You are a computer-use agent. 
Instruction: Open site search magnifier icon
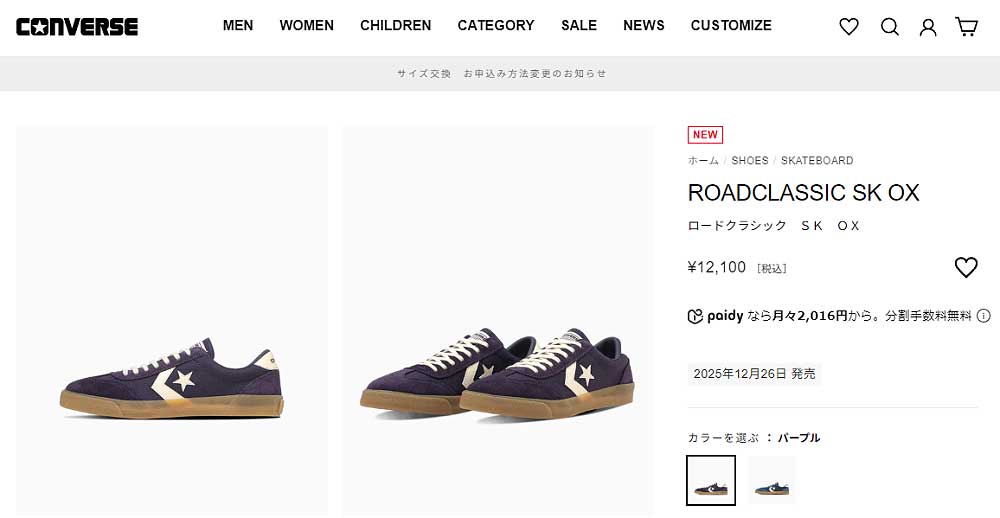pyautogui.click(x=890, y=27)
